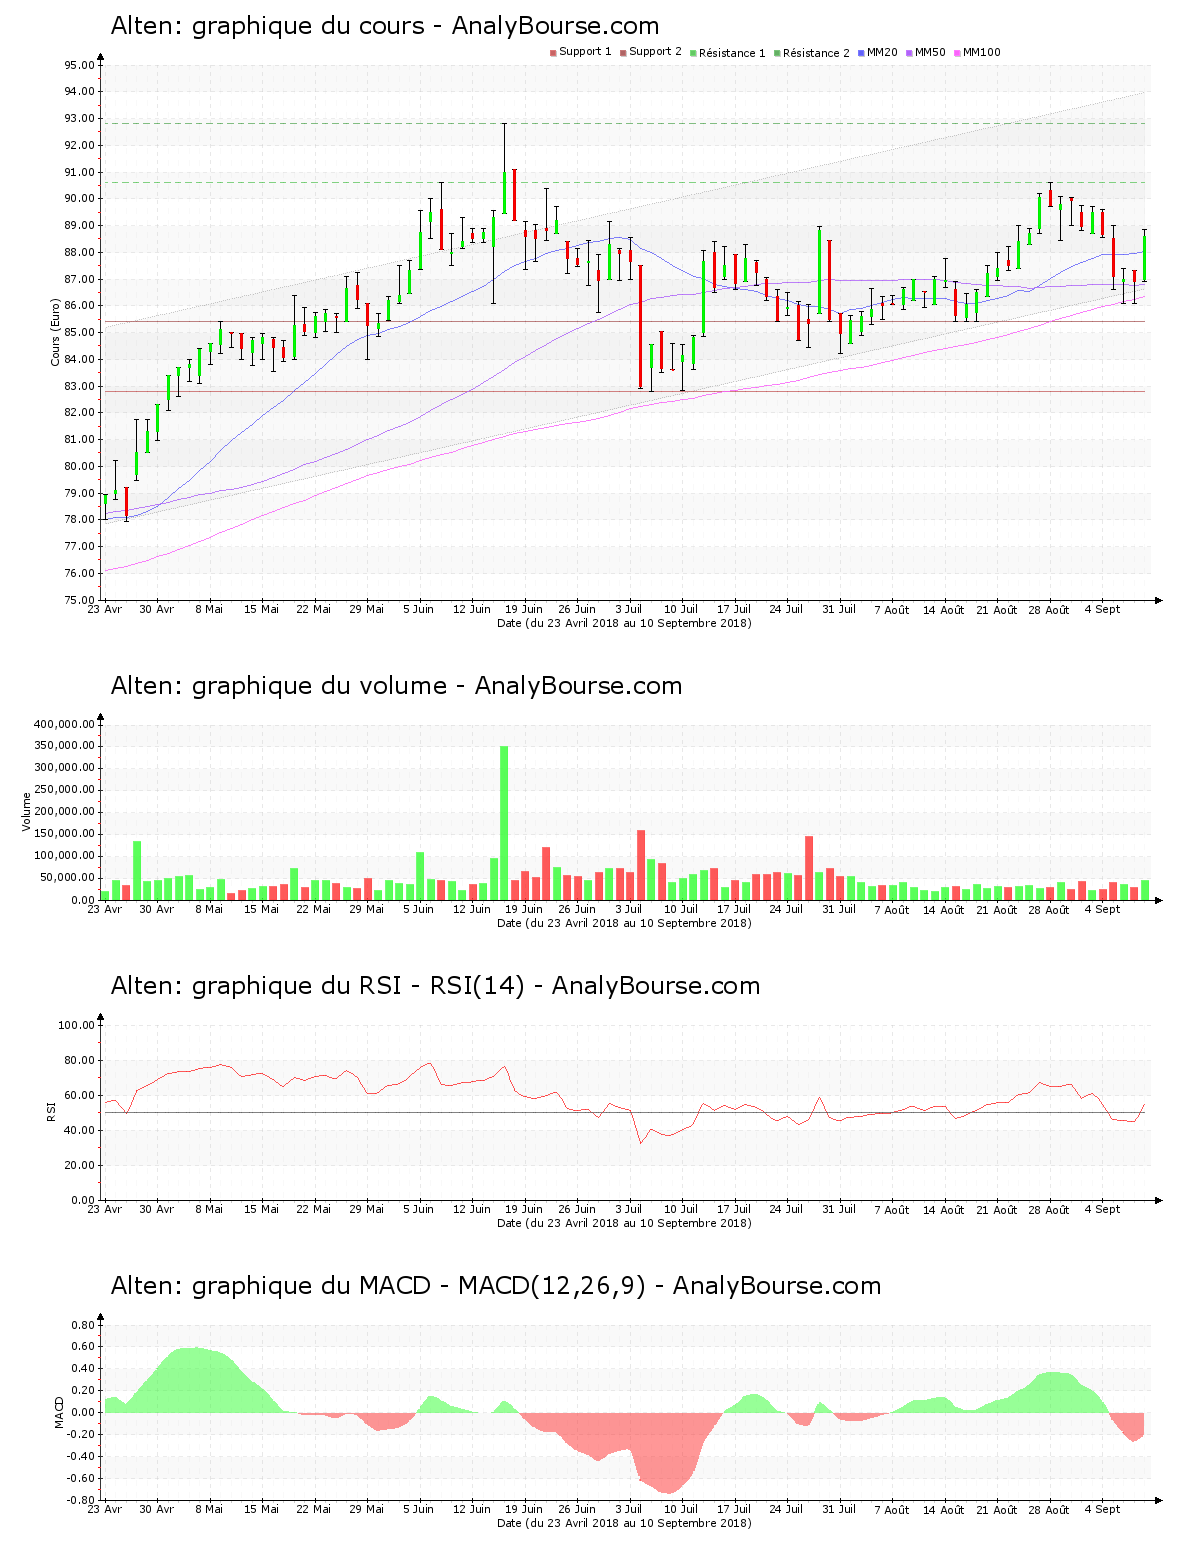1200x1550 pixels.
Task: Click '23 Avr' date label on price chart
Action: click(105, 609)
